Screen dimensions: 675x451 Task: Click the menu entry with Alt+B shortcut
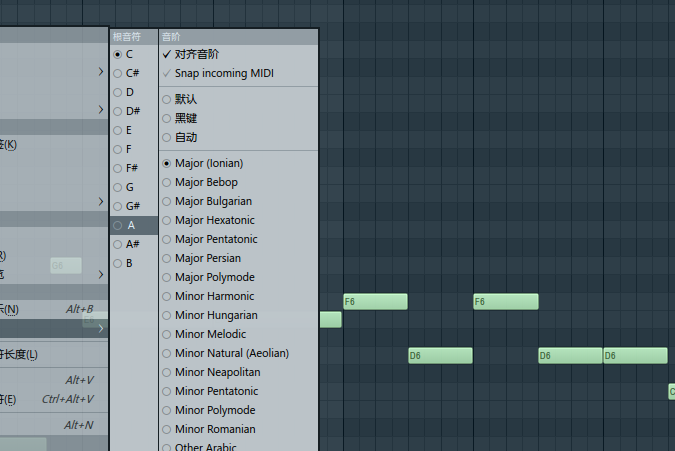point(54,309)
